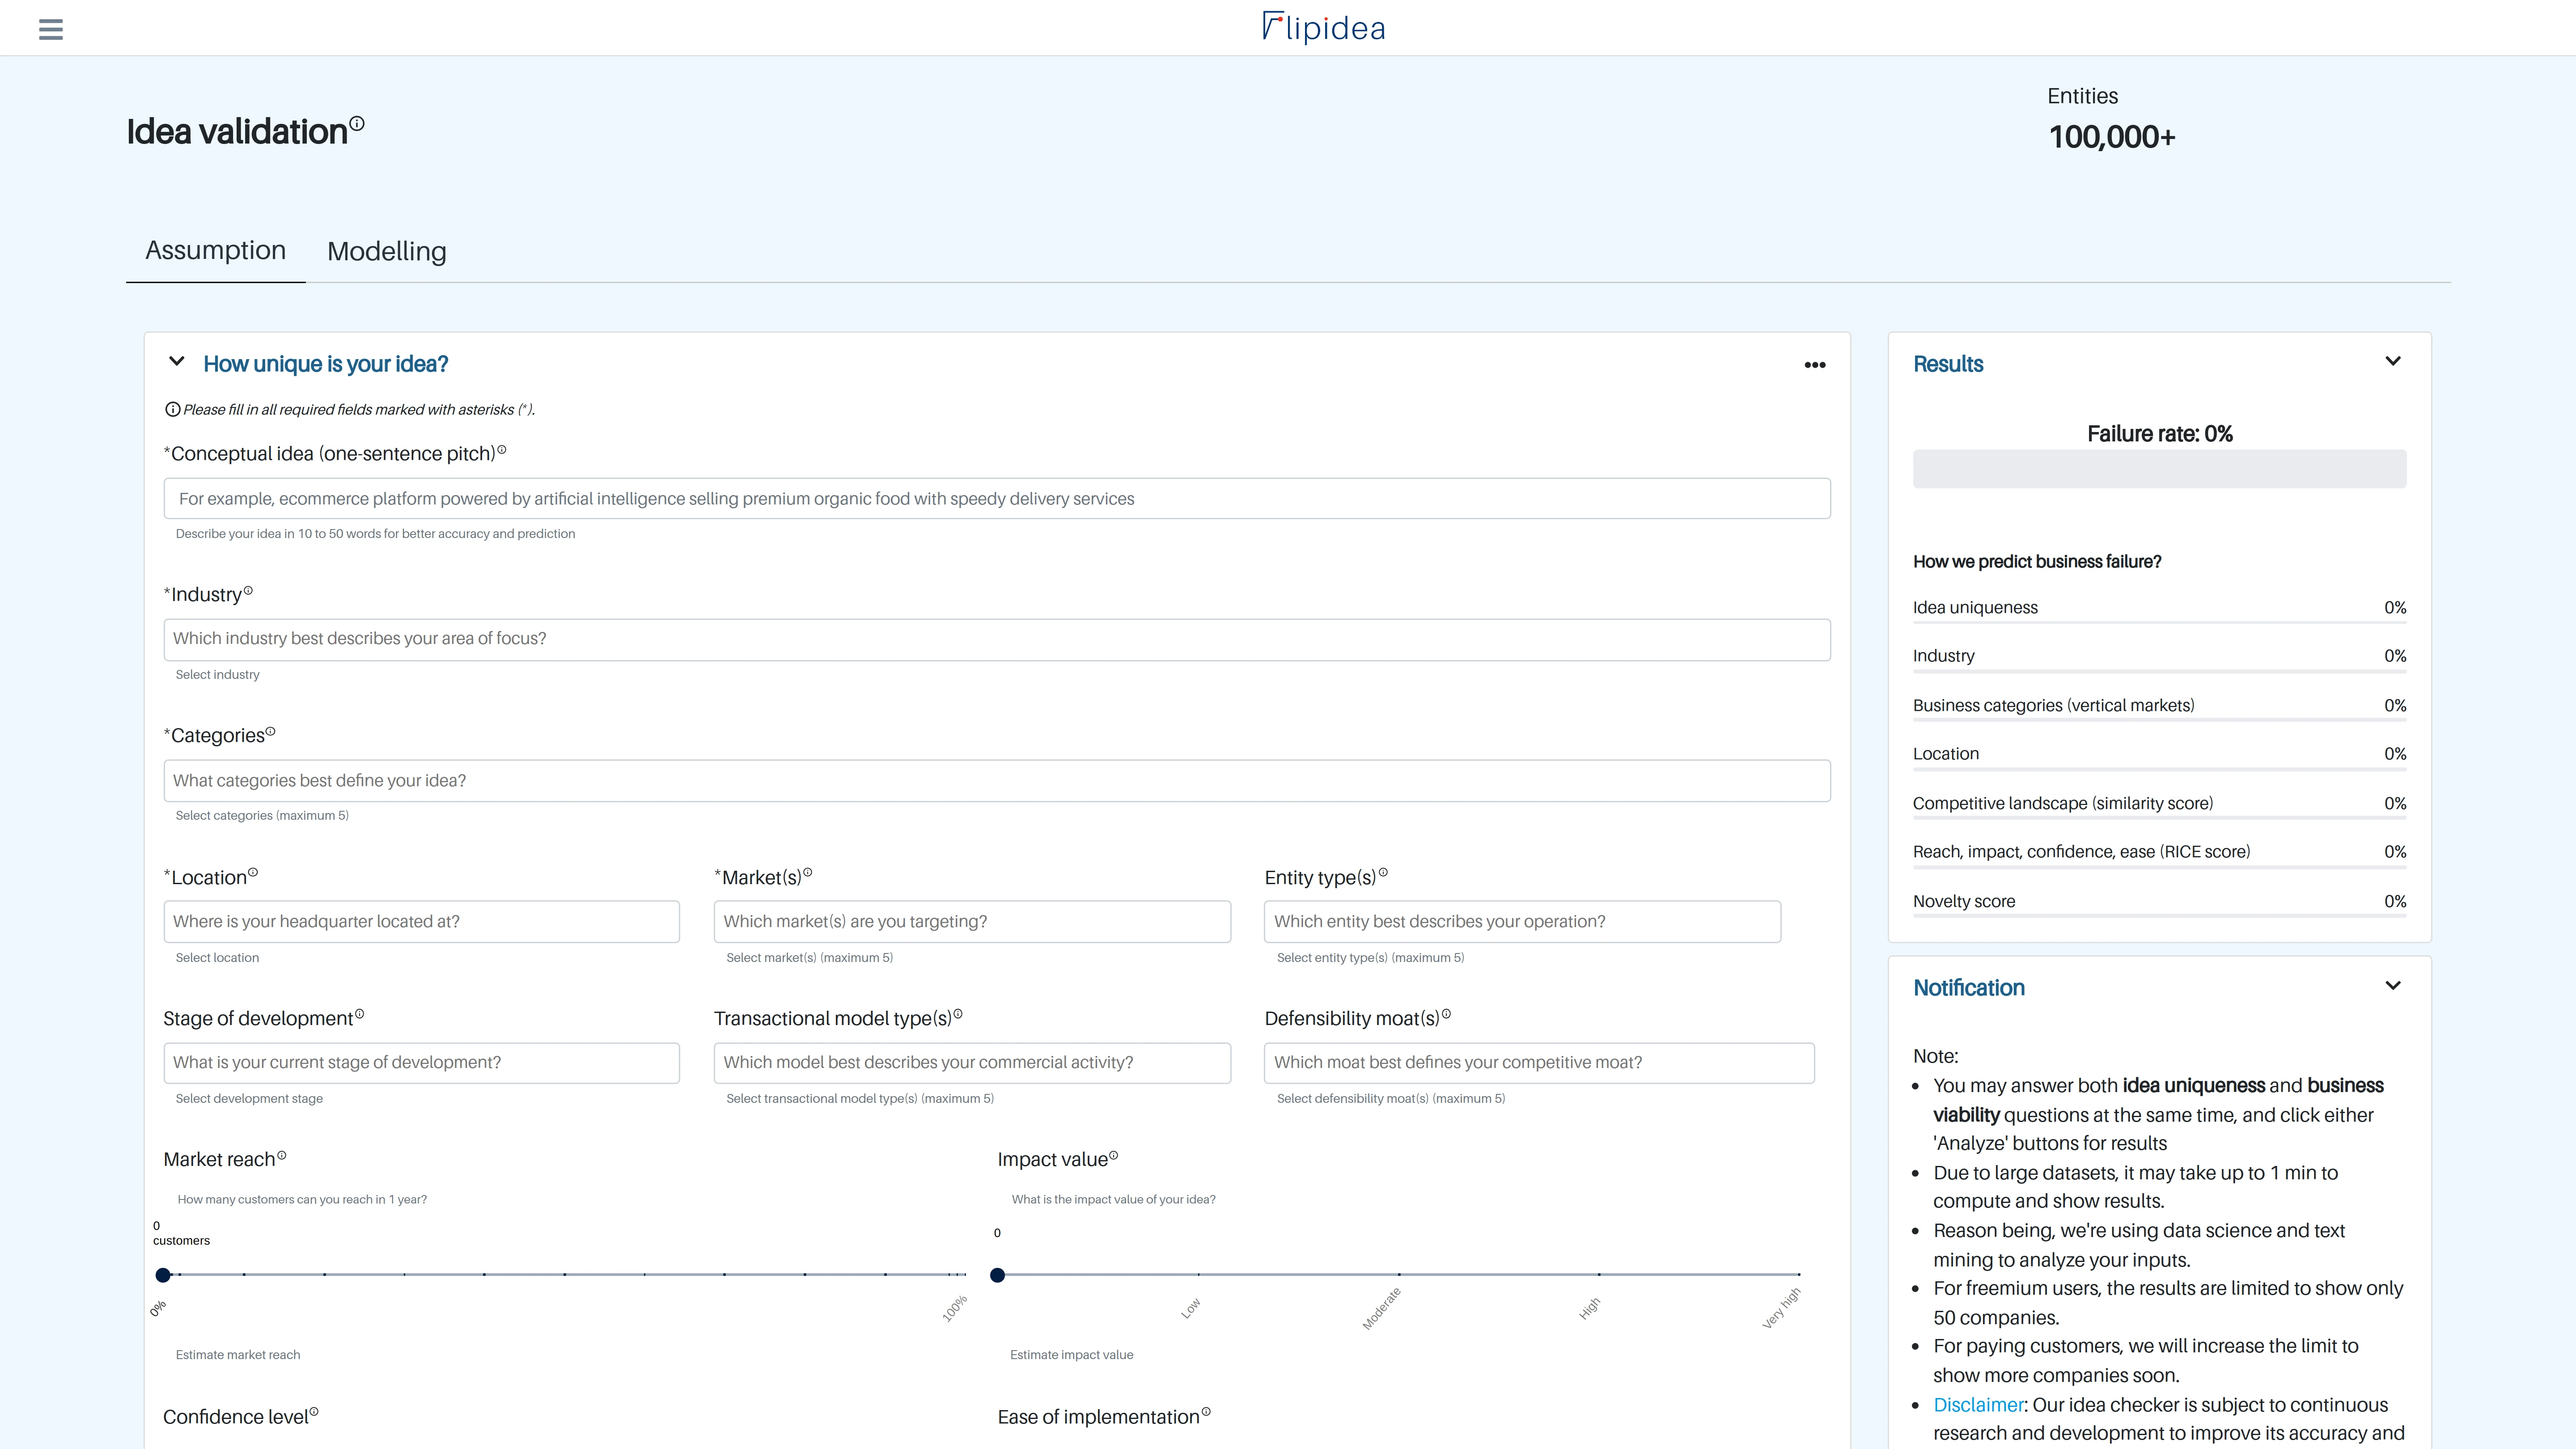This screenshot has width=2576, height=1449.
Task: Click the info icon next to Defensibility moat(s)
Action: coord(1447,1013)
